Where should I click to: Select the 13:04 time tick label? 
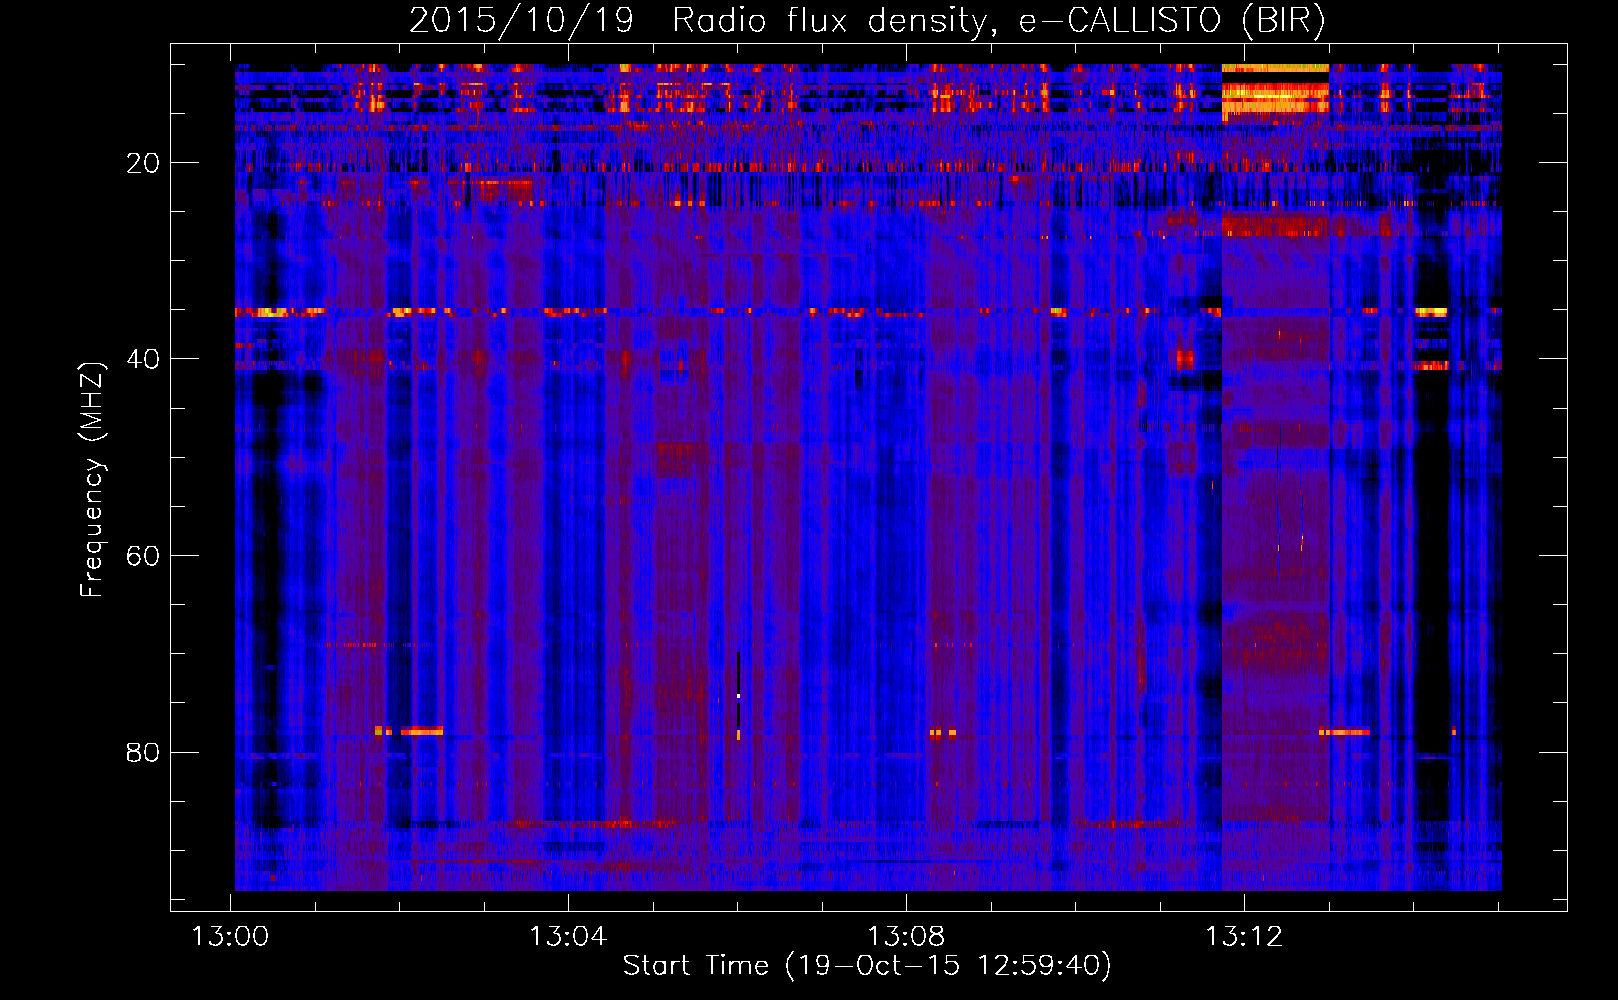coord(568,937)
